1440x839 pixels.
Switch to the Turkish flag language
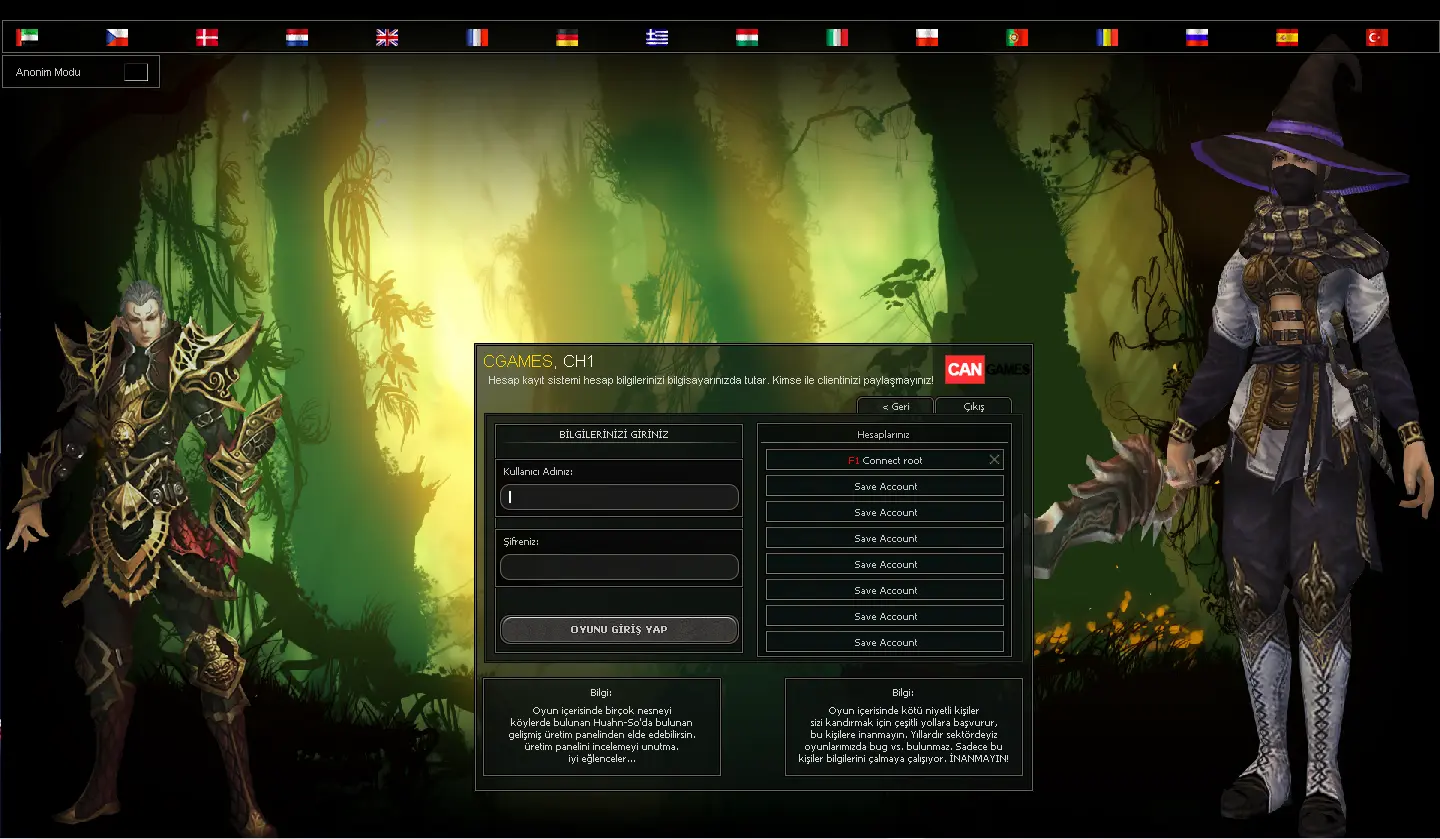click(1377, 37)
